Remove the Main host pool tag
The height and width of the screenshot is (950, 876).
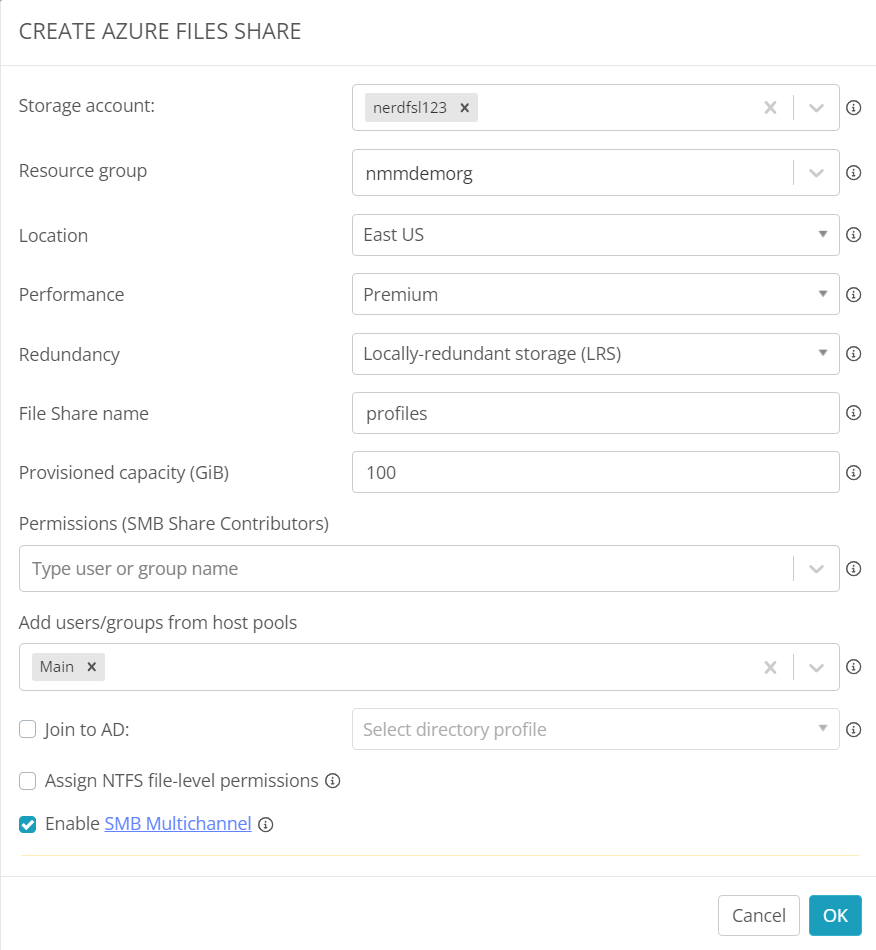point(91,666)
